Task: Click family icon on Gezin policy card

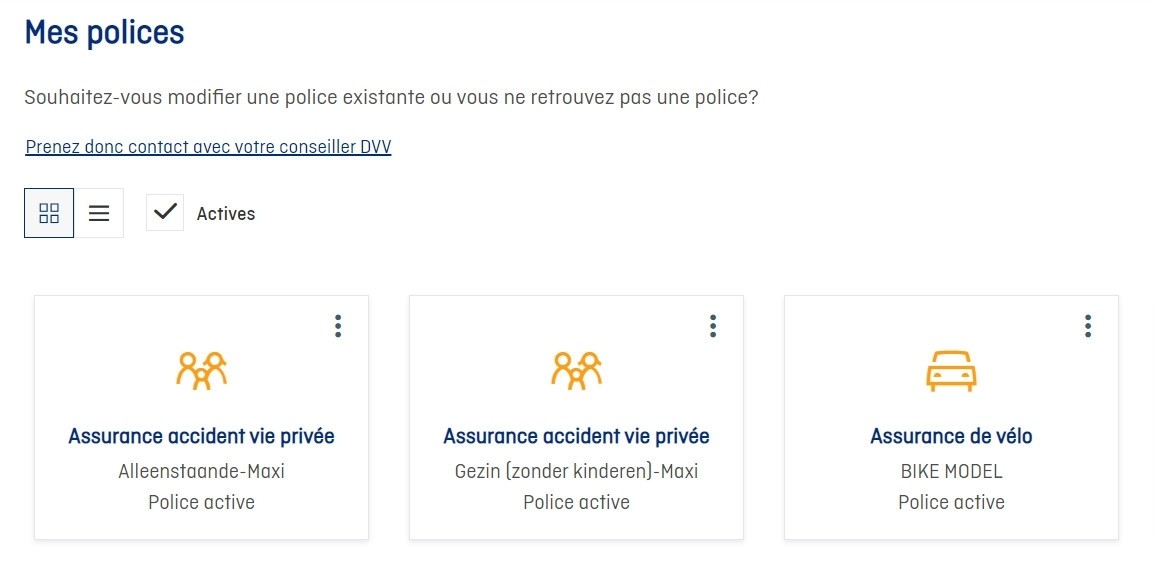Action: (x=576, y=370)
